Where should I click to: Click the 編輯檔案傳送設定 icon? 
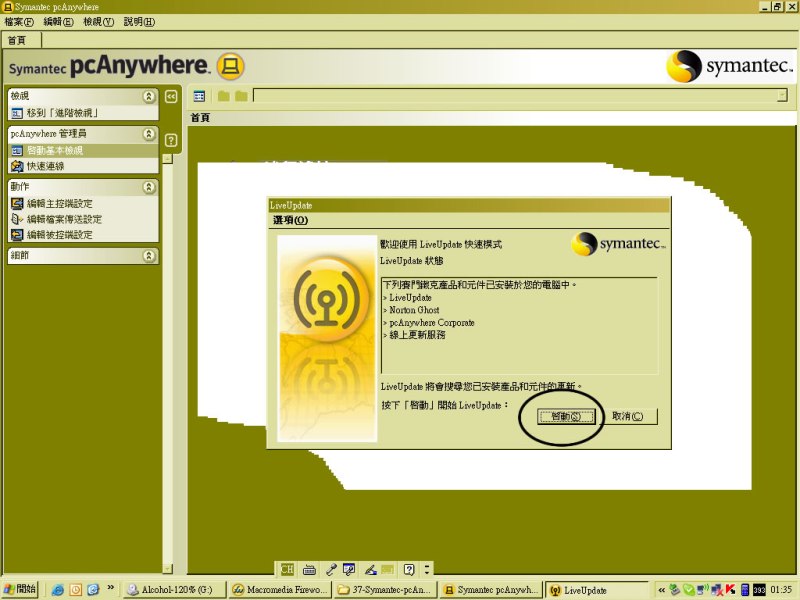click(17, 219)
